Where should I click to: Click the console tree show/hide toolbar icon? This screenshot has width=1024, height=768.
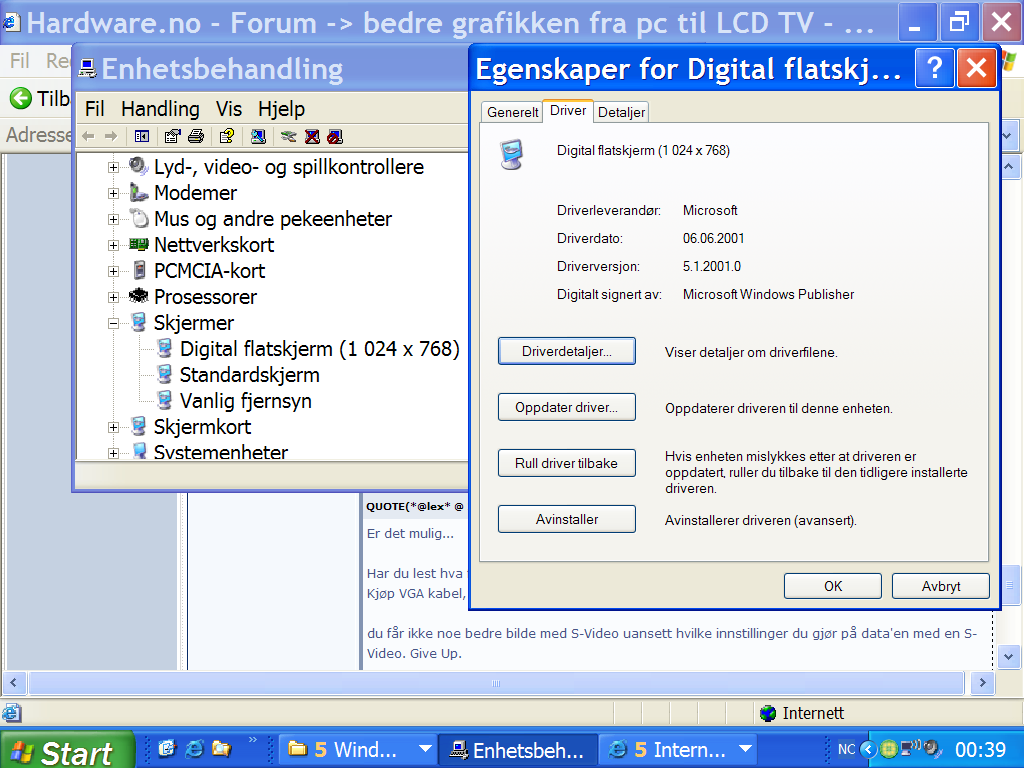coord(142,136)
